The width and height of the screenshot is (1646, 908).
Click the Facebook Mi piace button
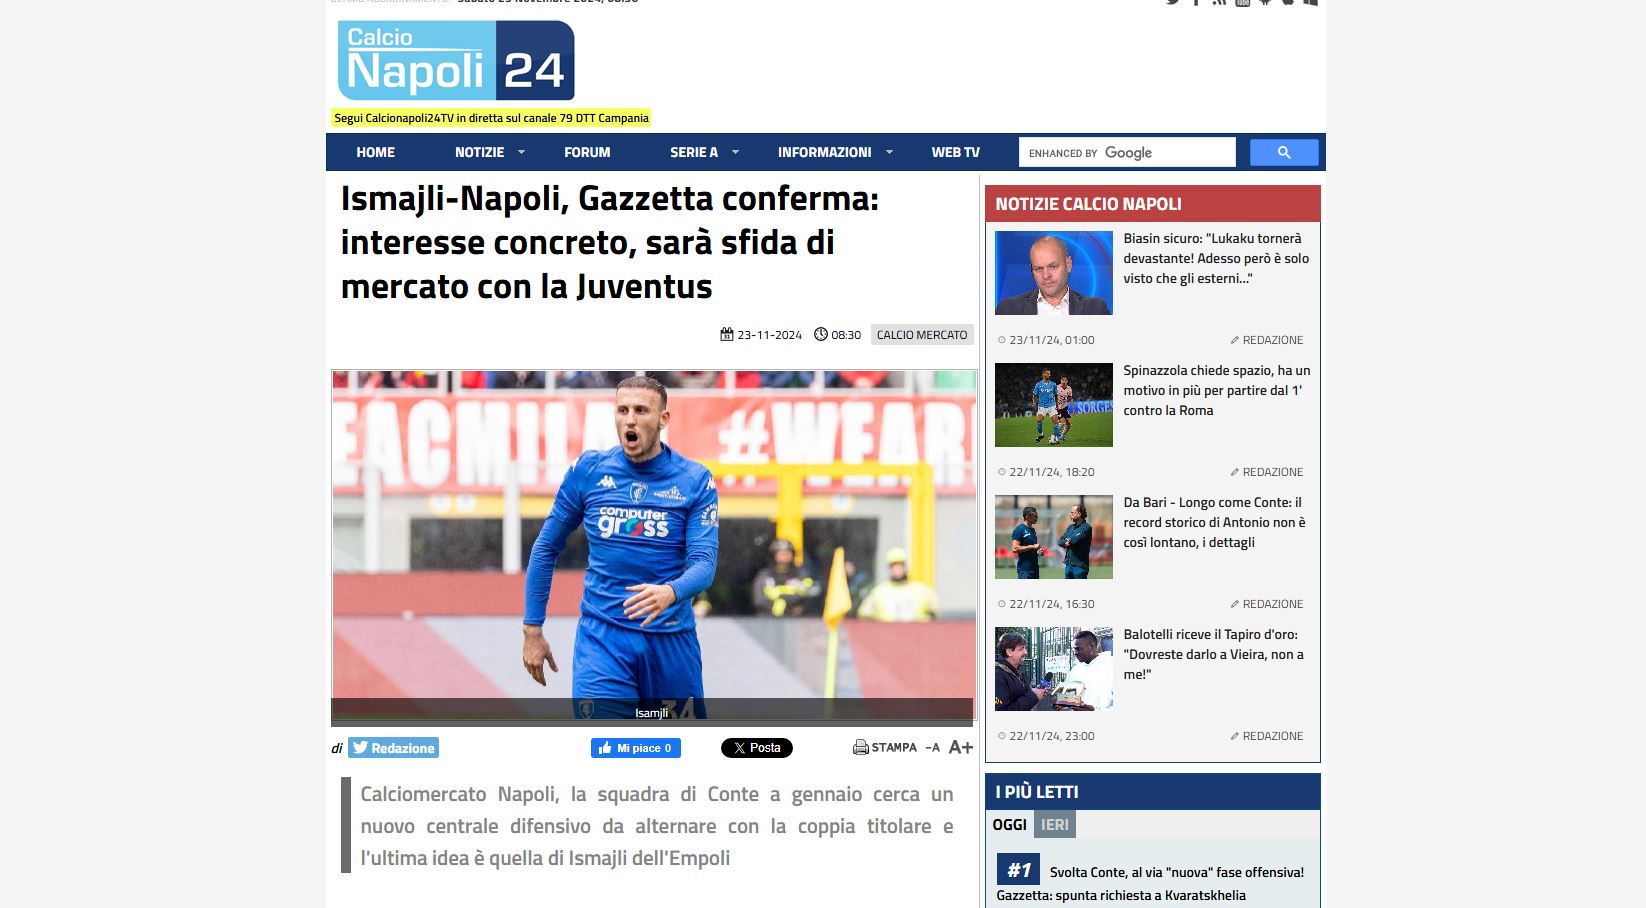pos(636,748)
